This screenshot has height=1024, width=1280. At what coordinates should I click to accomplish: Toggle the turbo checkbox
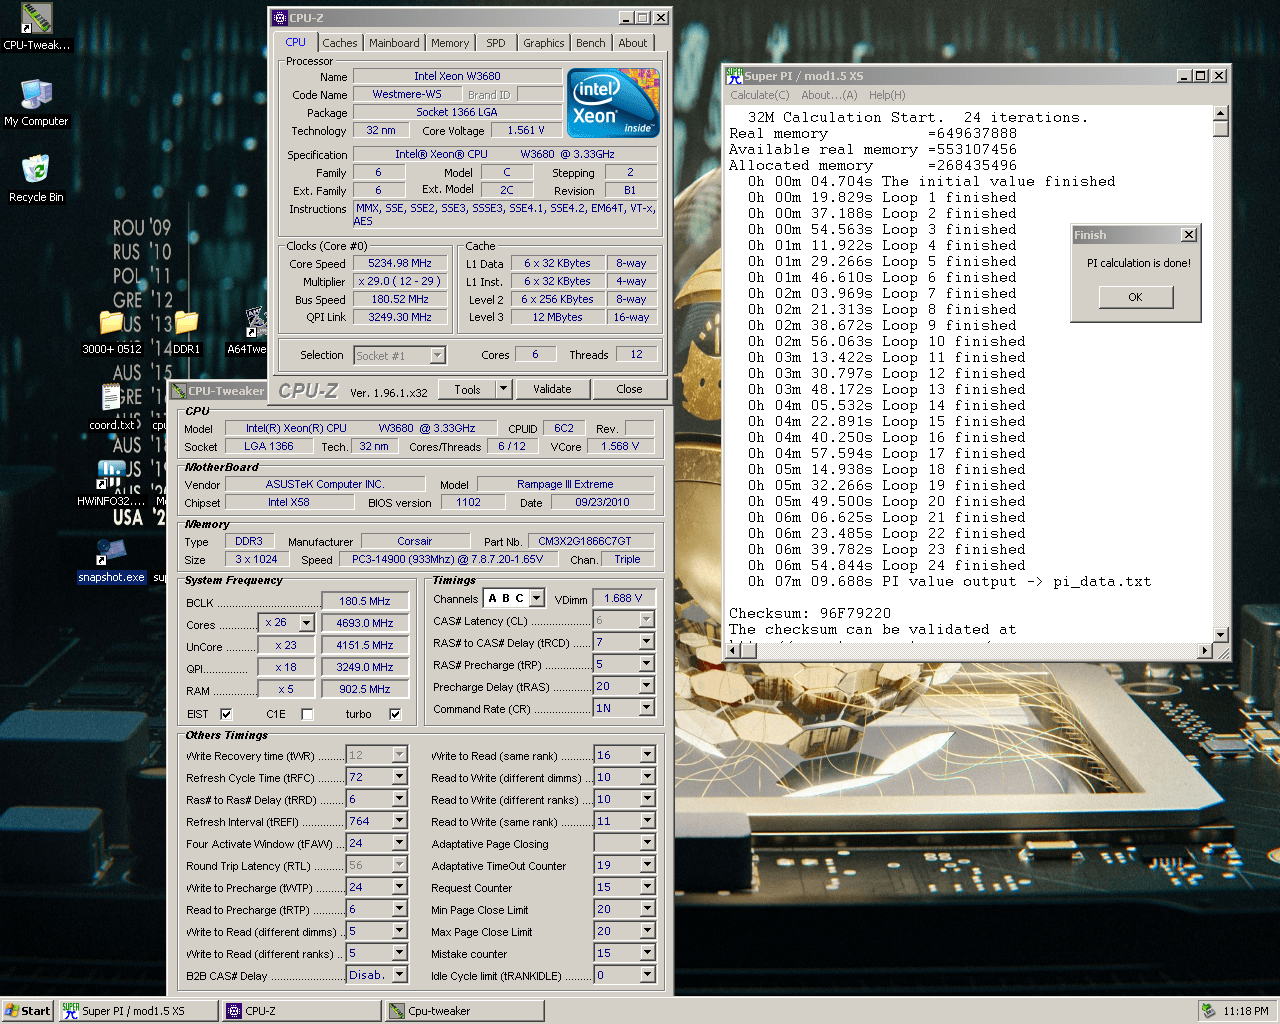(395, 714)
